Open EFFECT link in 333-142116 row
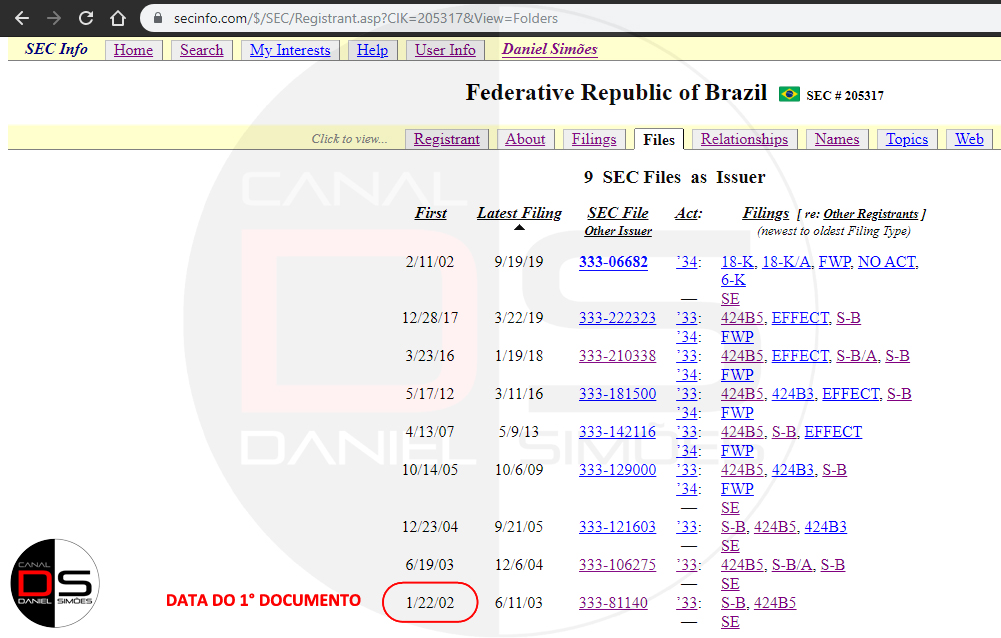The image size is (1001, 638). click(x=833, y=432)
